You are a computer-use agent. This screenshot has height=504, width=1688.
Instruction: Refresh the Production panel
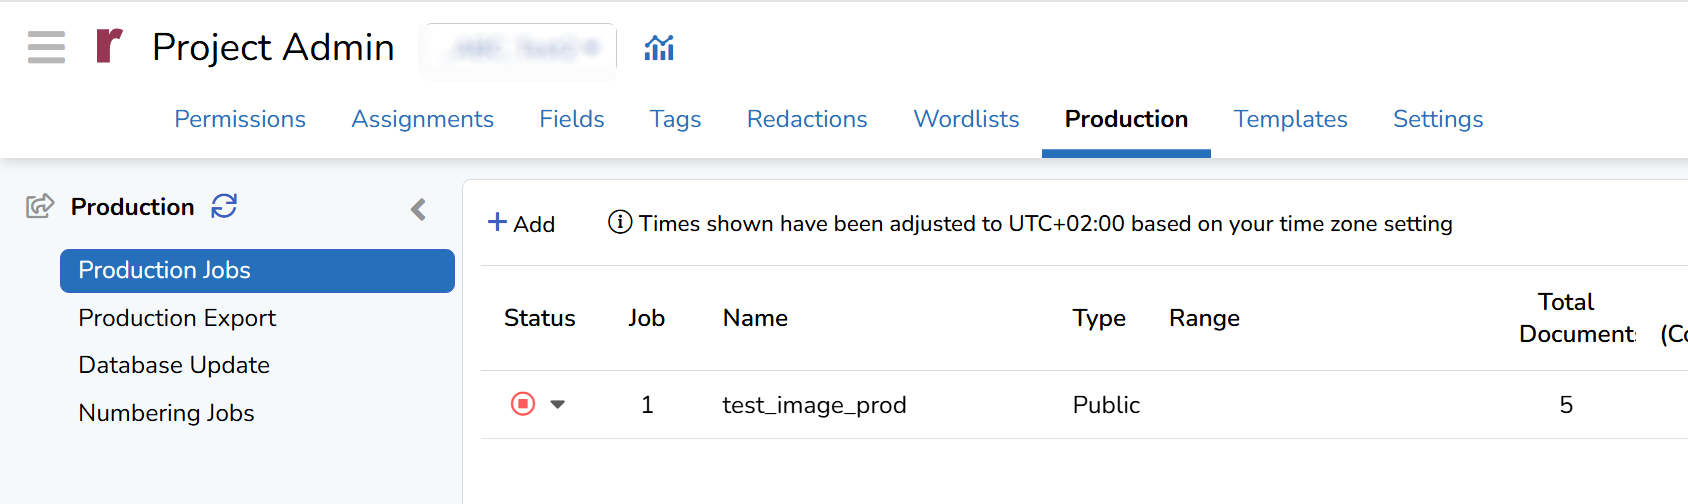(224, 206)
